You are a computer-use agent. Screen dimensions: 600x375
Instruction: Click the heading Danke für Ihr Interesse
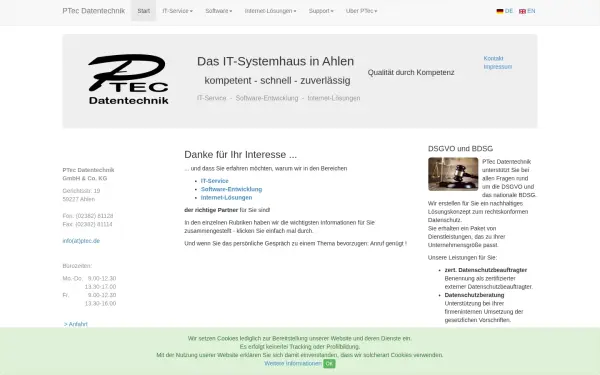[240, 154]
